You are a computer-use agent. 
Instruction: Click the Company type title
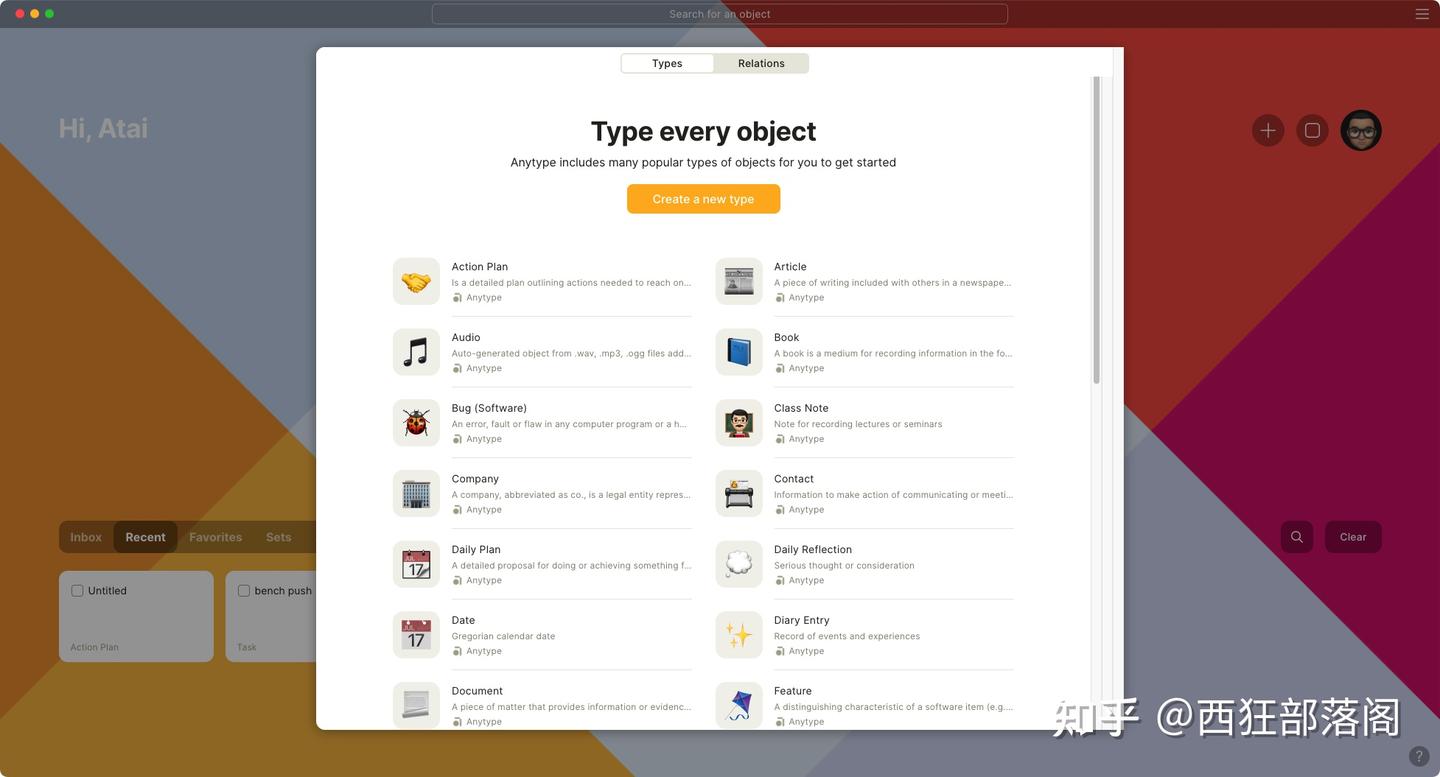[475, 479]
